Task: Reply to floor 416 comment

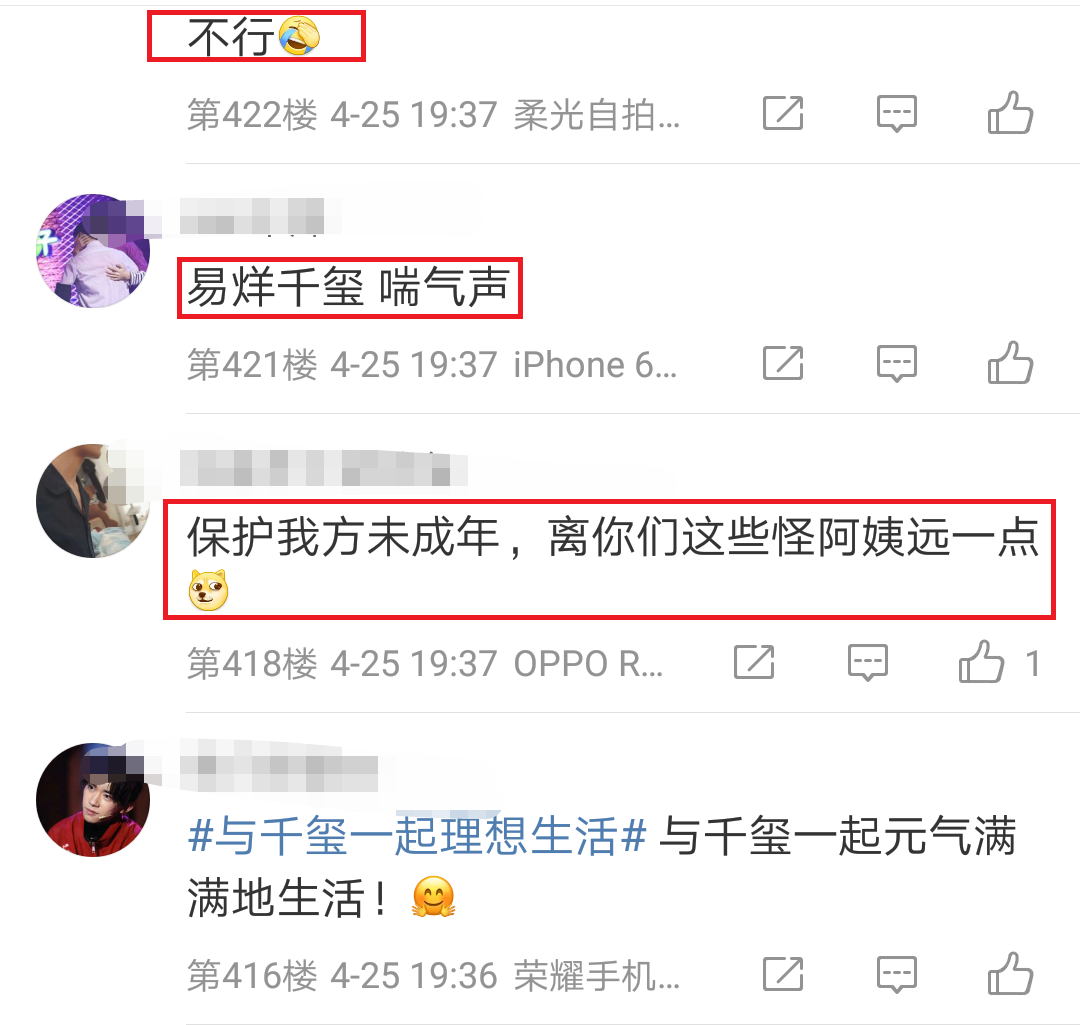Action: click(x=897, y=975)
